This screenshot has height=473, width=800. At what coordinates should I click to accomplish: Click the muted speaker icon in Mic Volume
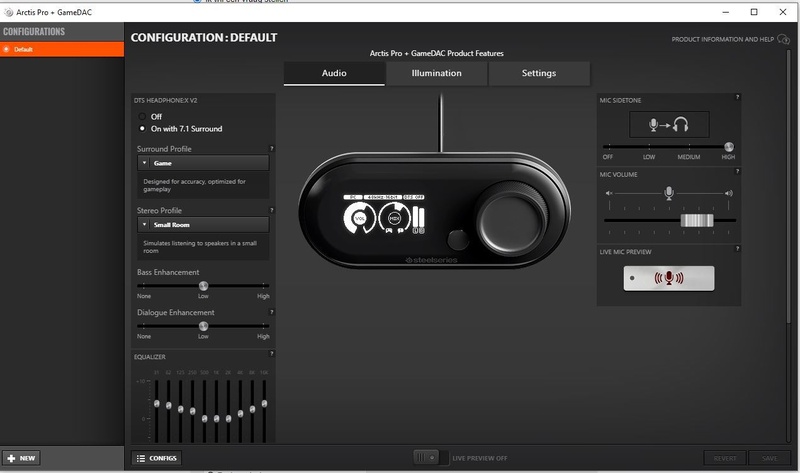coord(609,193)
